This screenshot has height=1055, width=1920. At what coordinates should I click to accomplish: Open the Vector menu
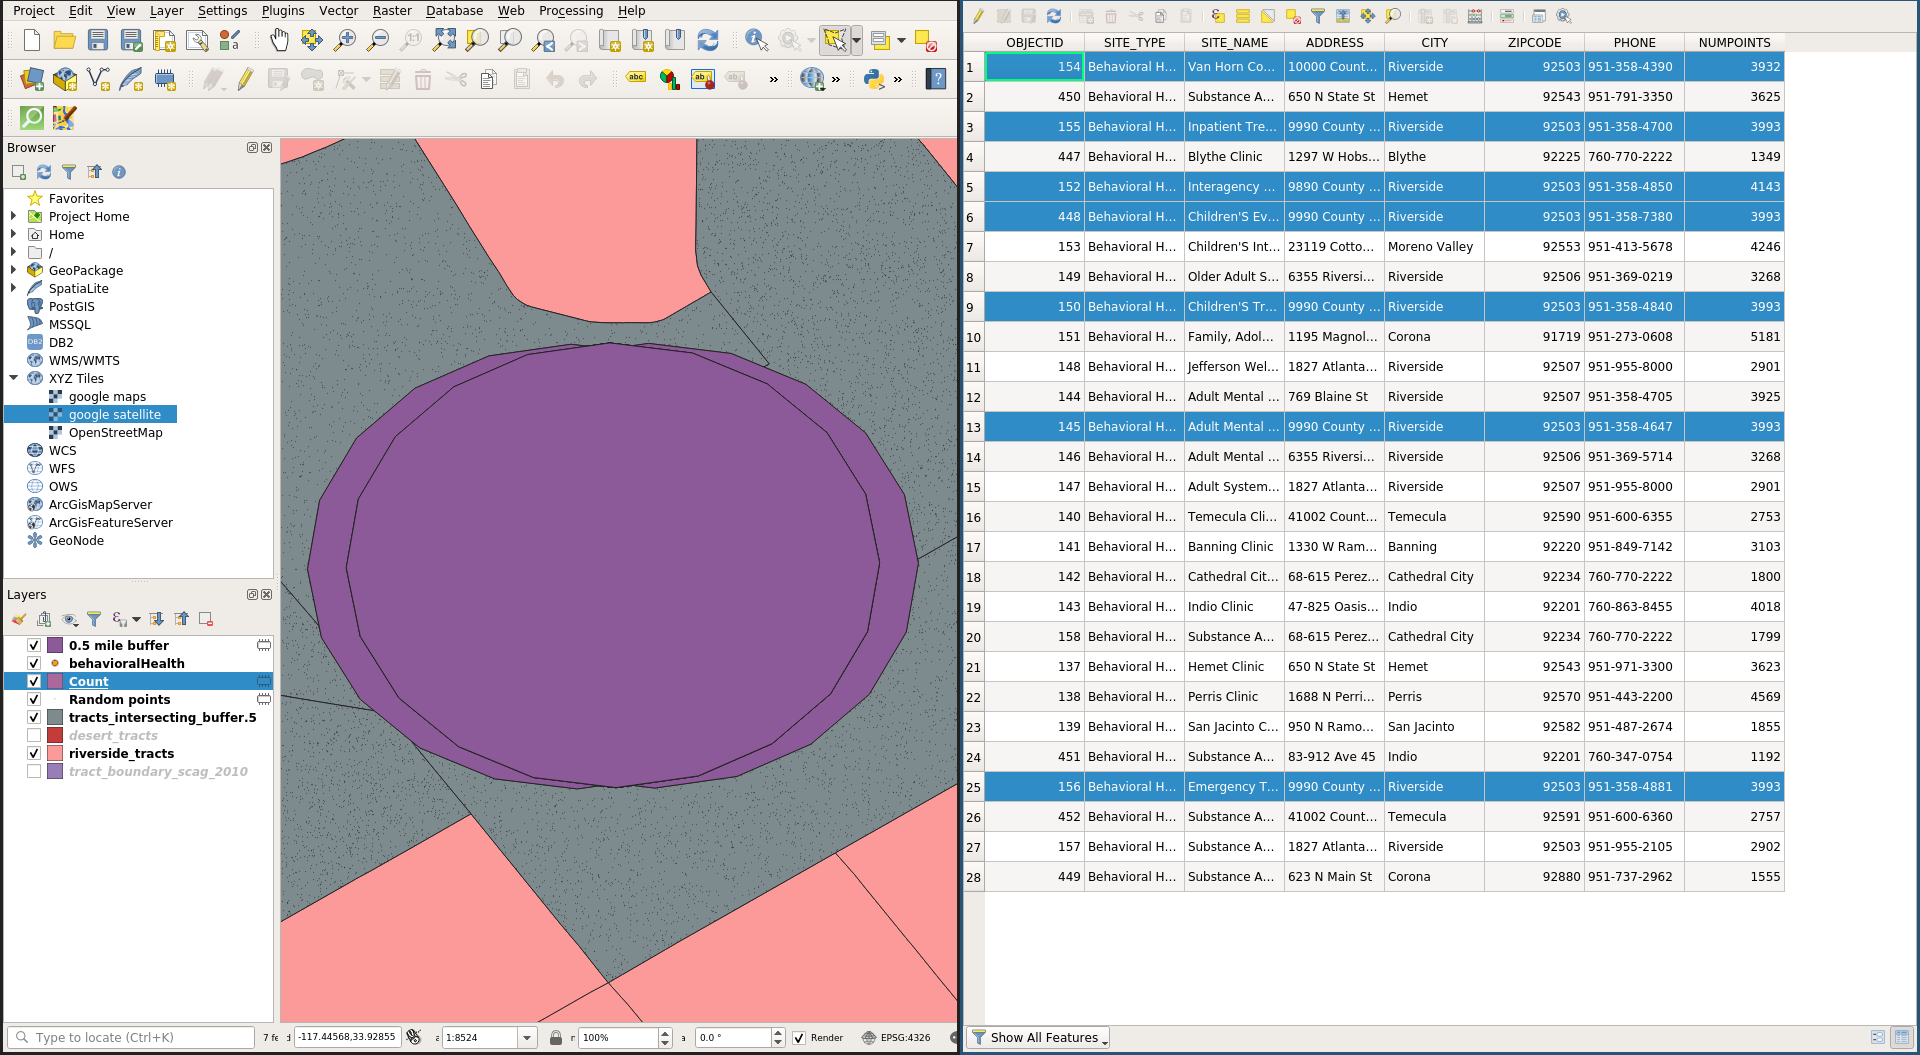tap(338, 11)
